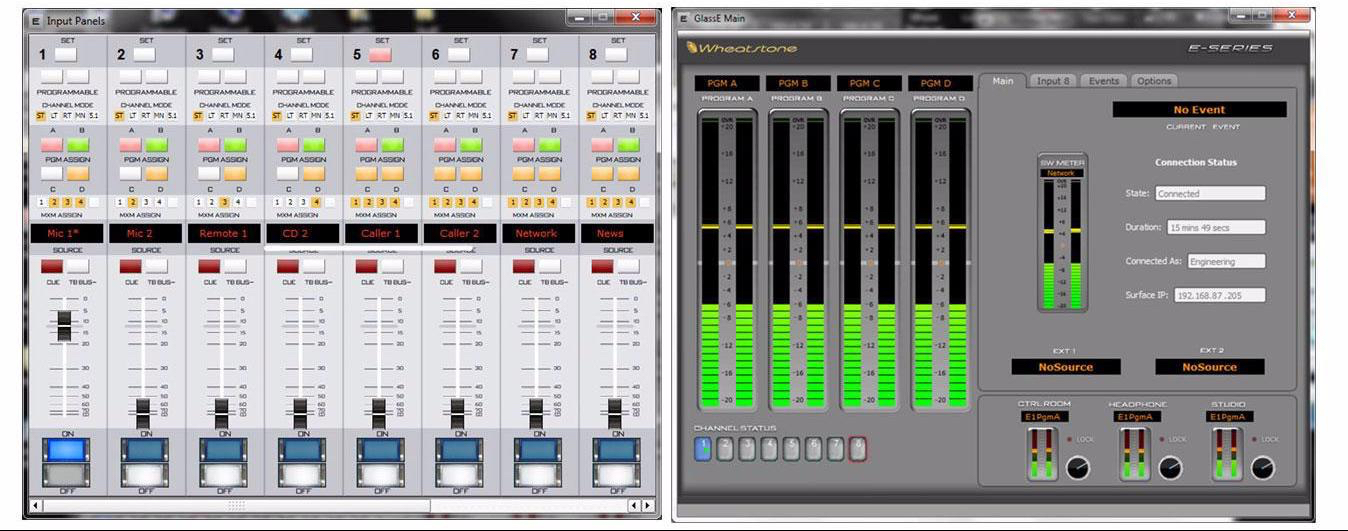Toggle PGM A assign on channel 1

pos(52,145)
